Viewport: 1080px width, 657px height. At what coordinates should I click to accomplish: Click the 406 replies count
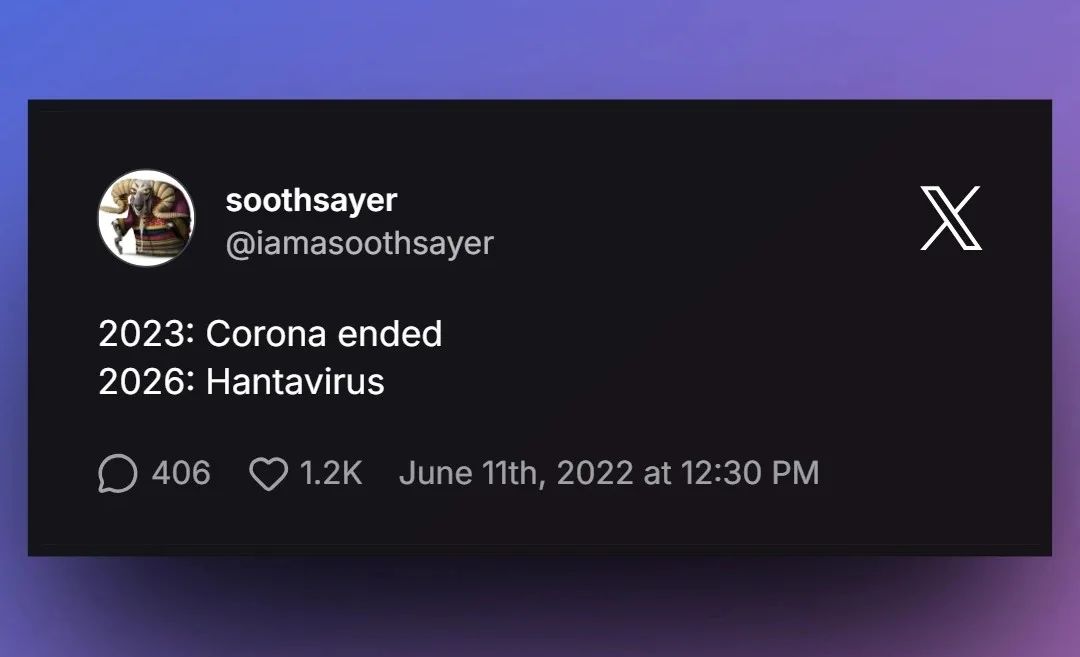181,473
